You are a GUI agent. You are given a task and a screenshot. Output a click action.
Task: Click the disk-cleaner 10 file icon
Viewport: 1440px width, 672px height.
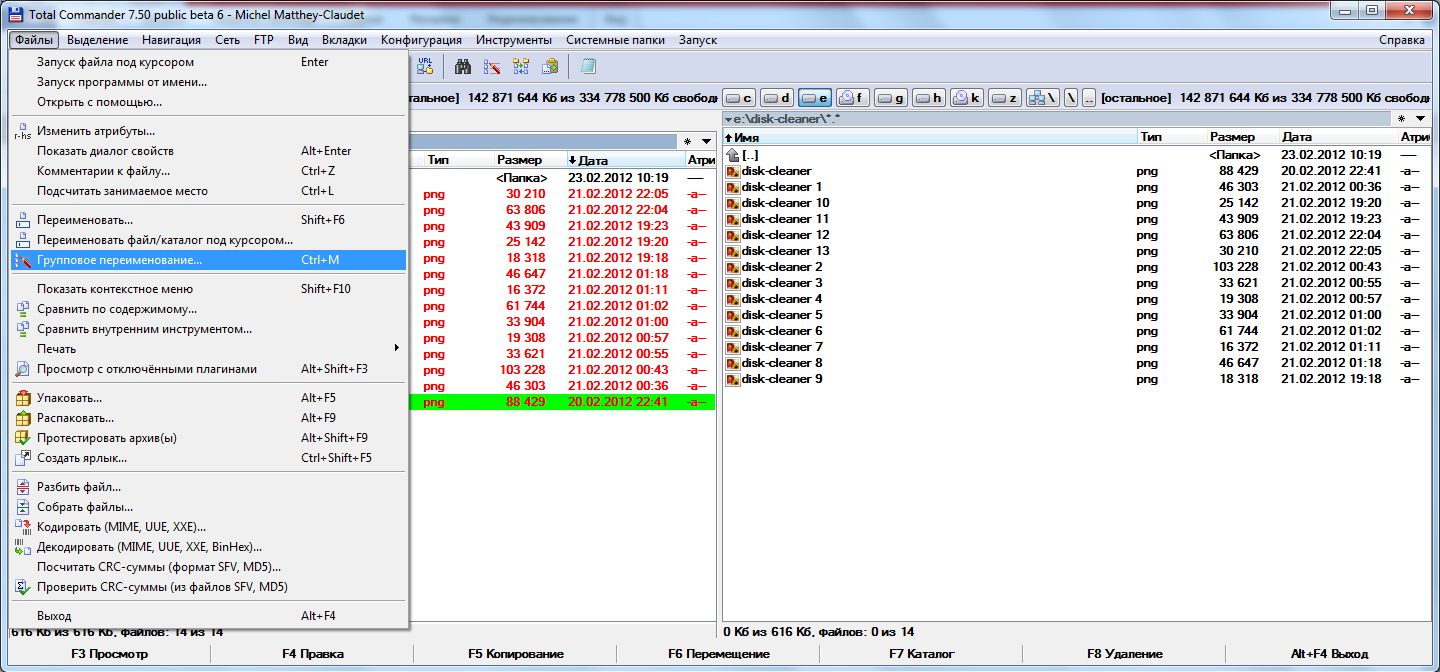coord(732,203)
